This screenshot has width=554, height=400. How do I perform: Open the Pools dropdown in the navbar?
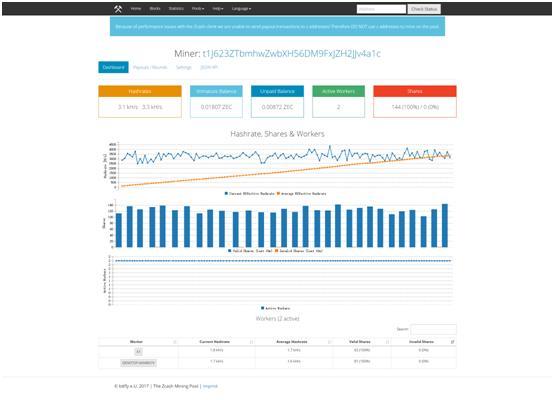pyautogui.click(x=198, y=8)
